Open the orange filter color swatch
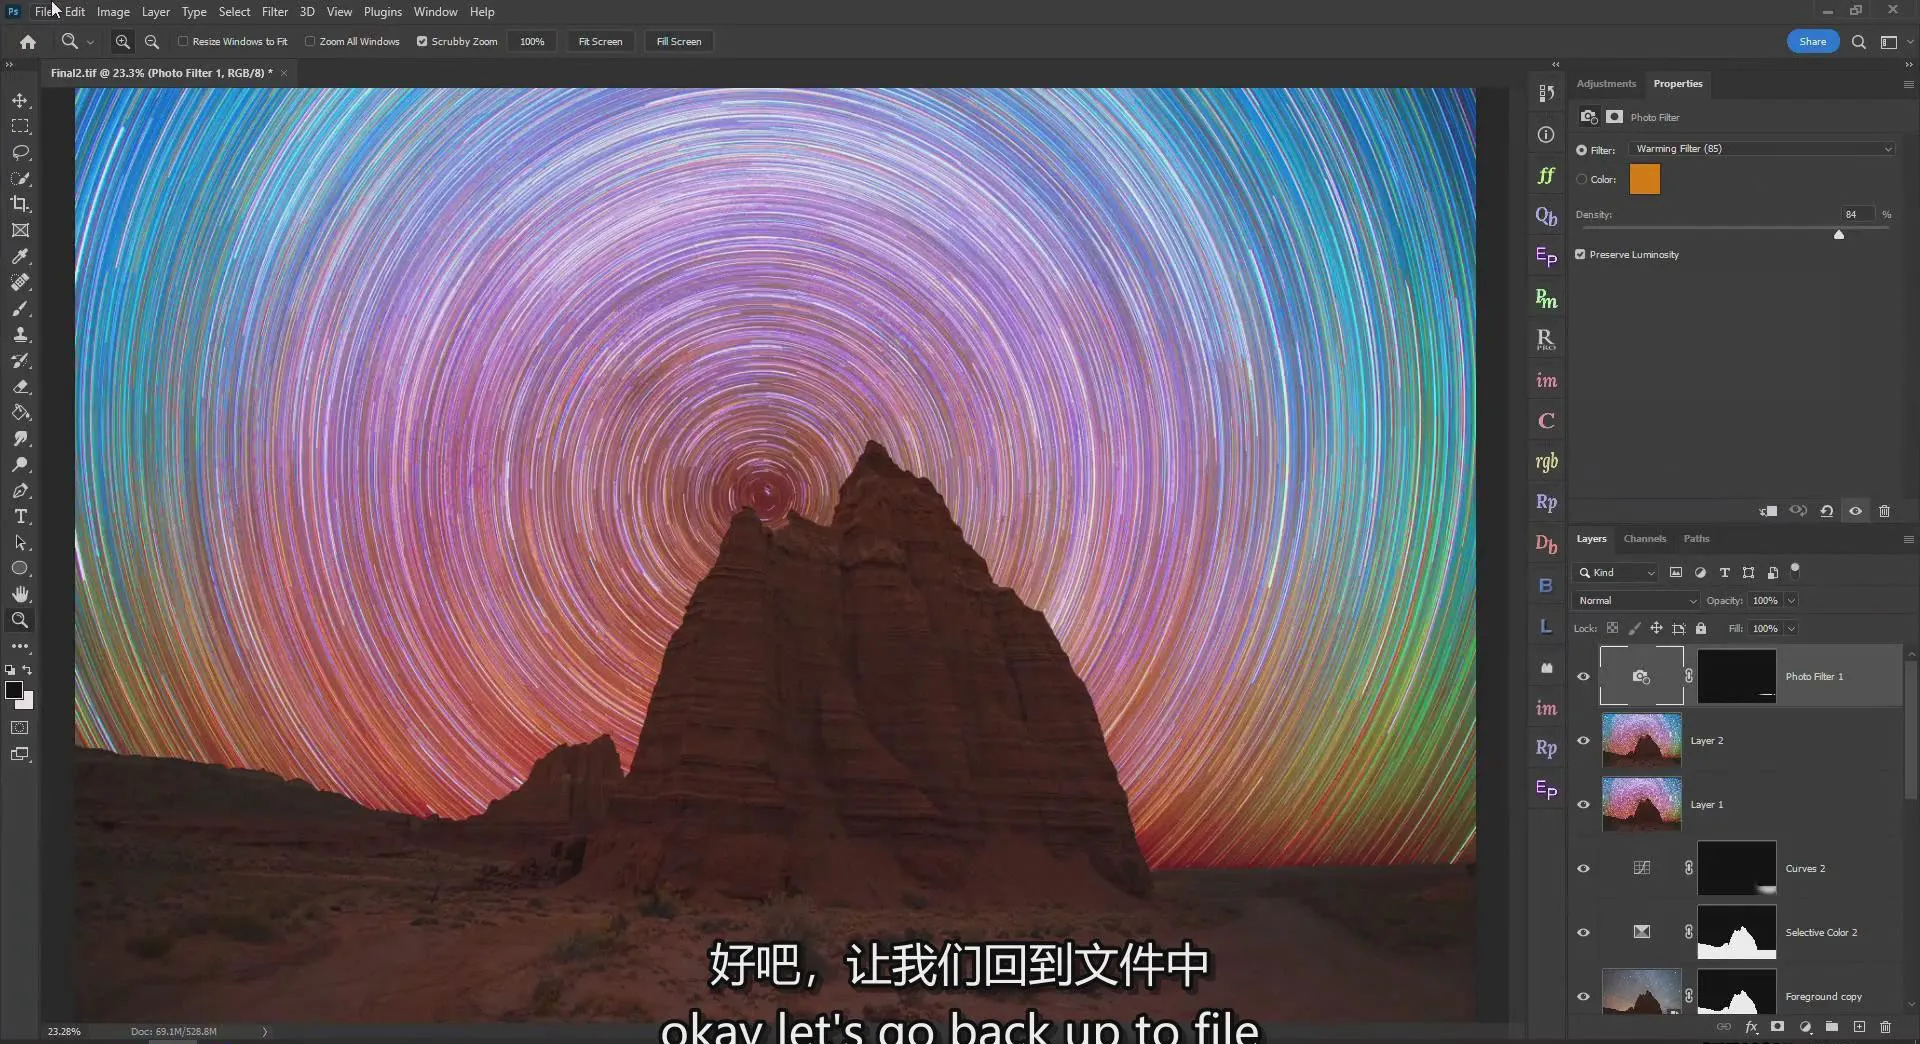Viewport: 1920px width, 1044px height. (1644, 180)
